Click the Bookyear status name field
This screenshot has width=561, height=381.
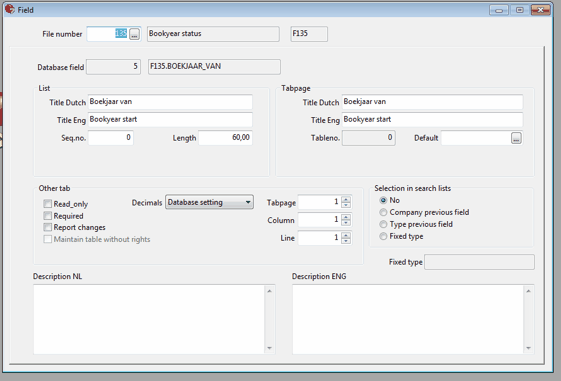[213, 34]
